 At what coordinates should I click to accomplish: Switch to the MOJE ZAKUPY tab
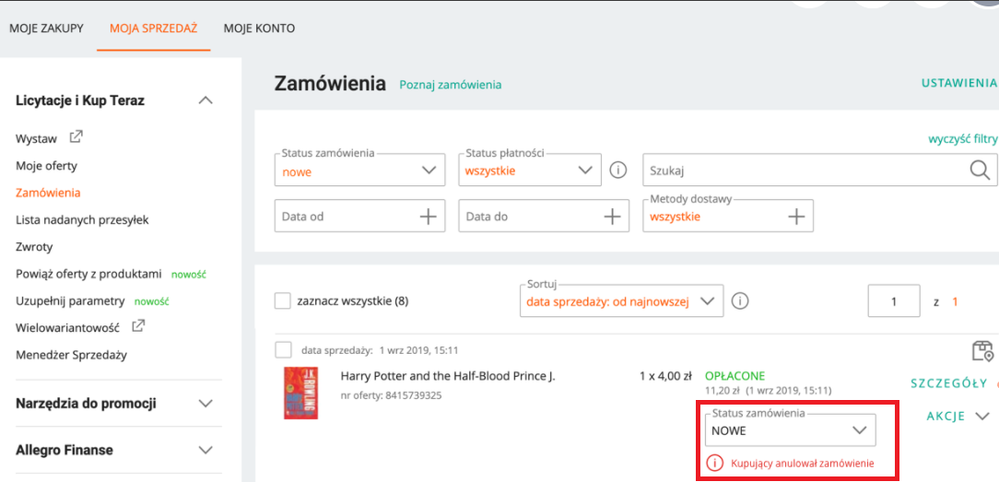click(x=46, y=28)
